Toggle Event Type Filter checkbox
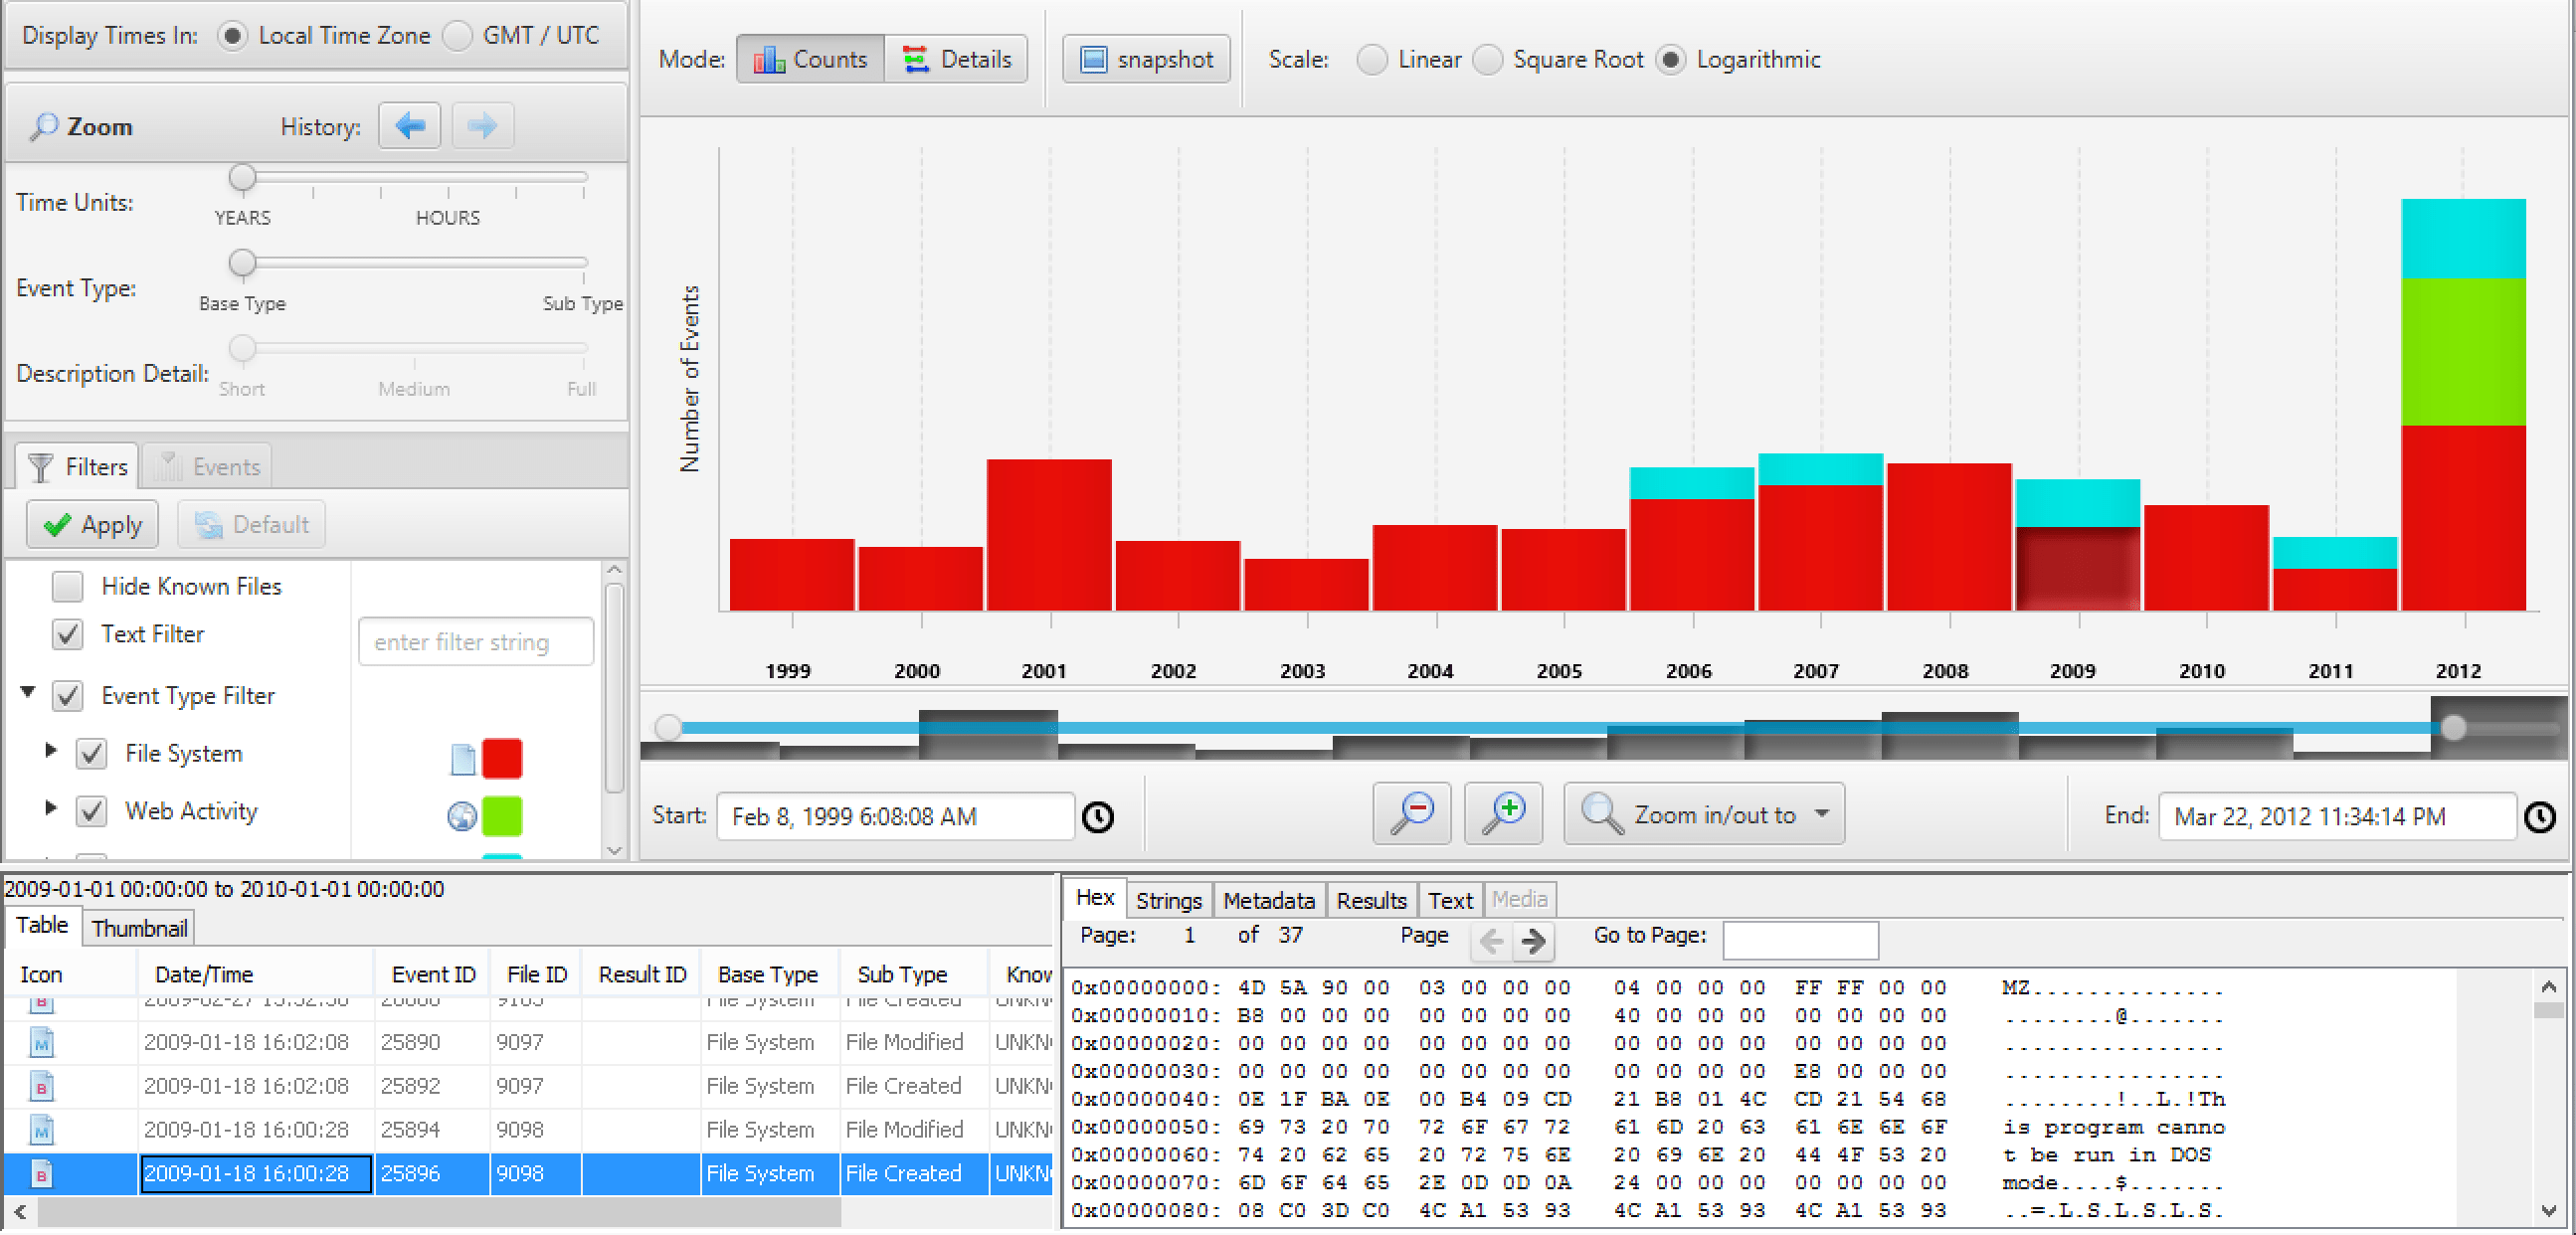The width and height of the screenshot is (2576, 1235). [x=67, y=696]
